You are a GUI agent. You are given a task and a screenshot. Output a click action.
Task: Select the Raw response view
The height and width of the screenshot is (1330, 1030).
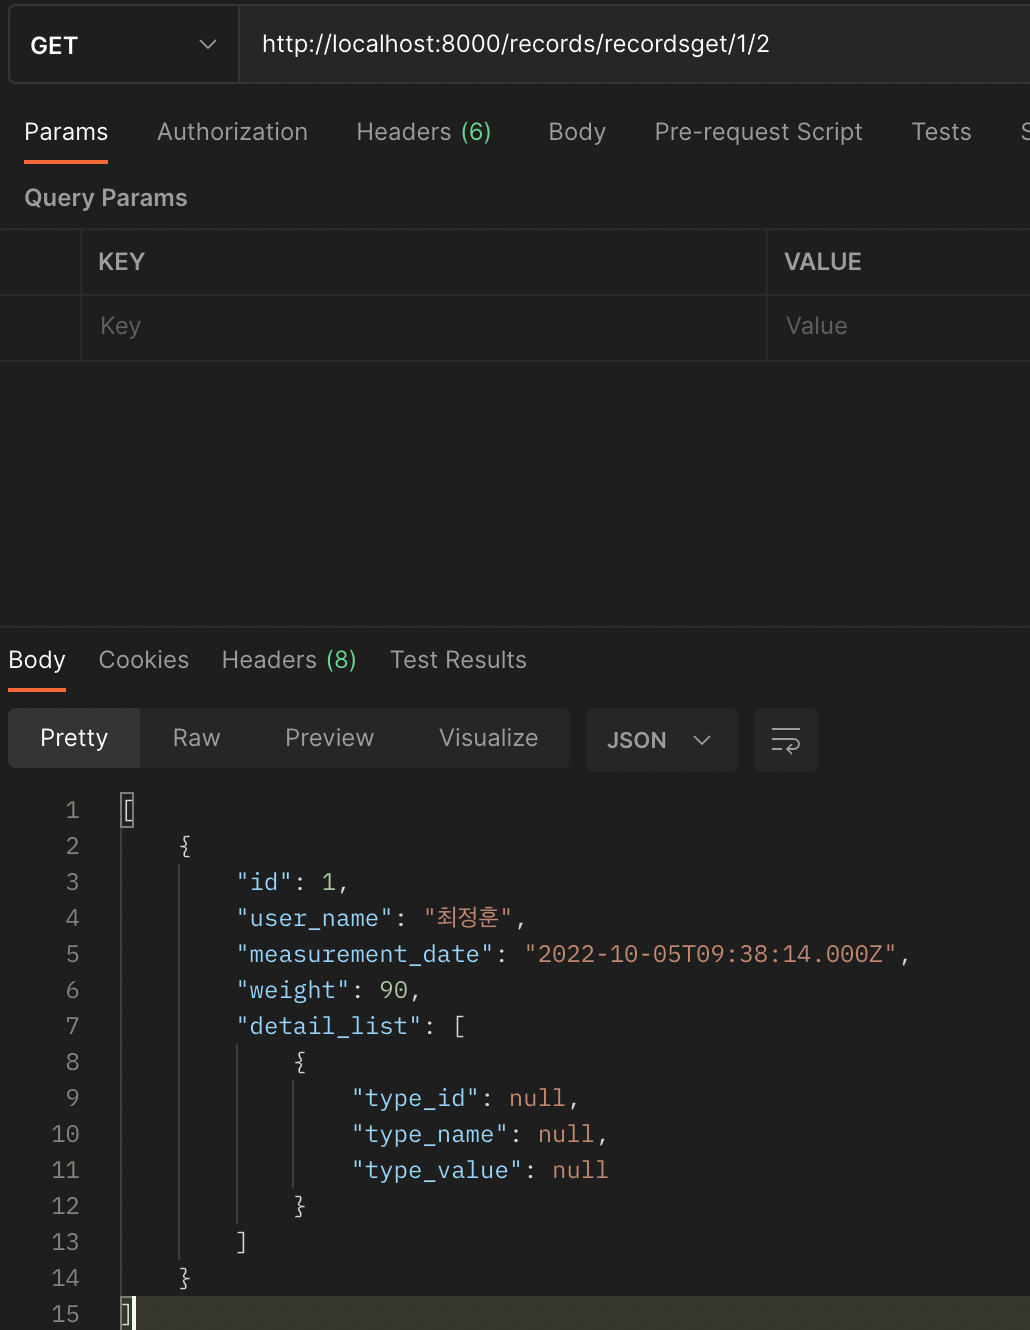[x=195, y=737]
